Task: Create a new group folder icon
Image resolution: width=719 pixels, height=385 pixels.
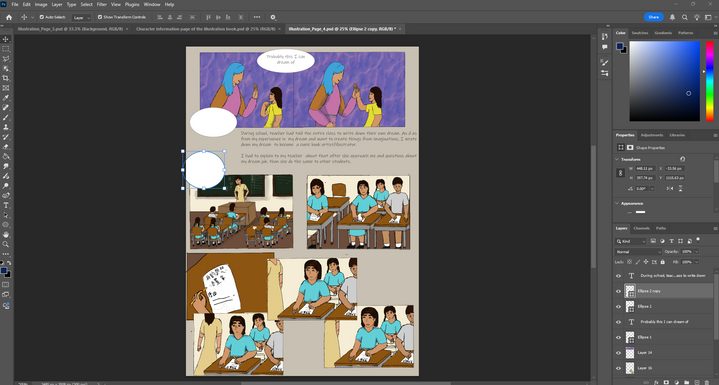Action: tap(686, 382)
